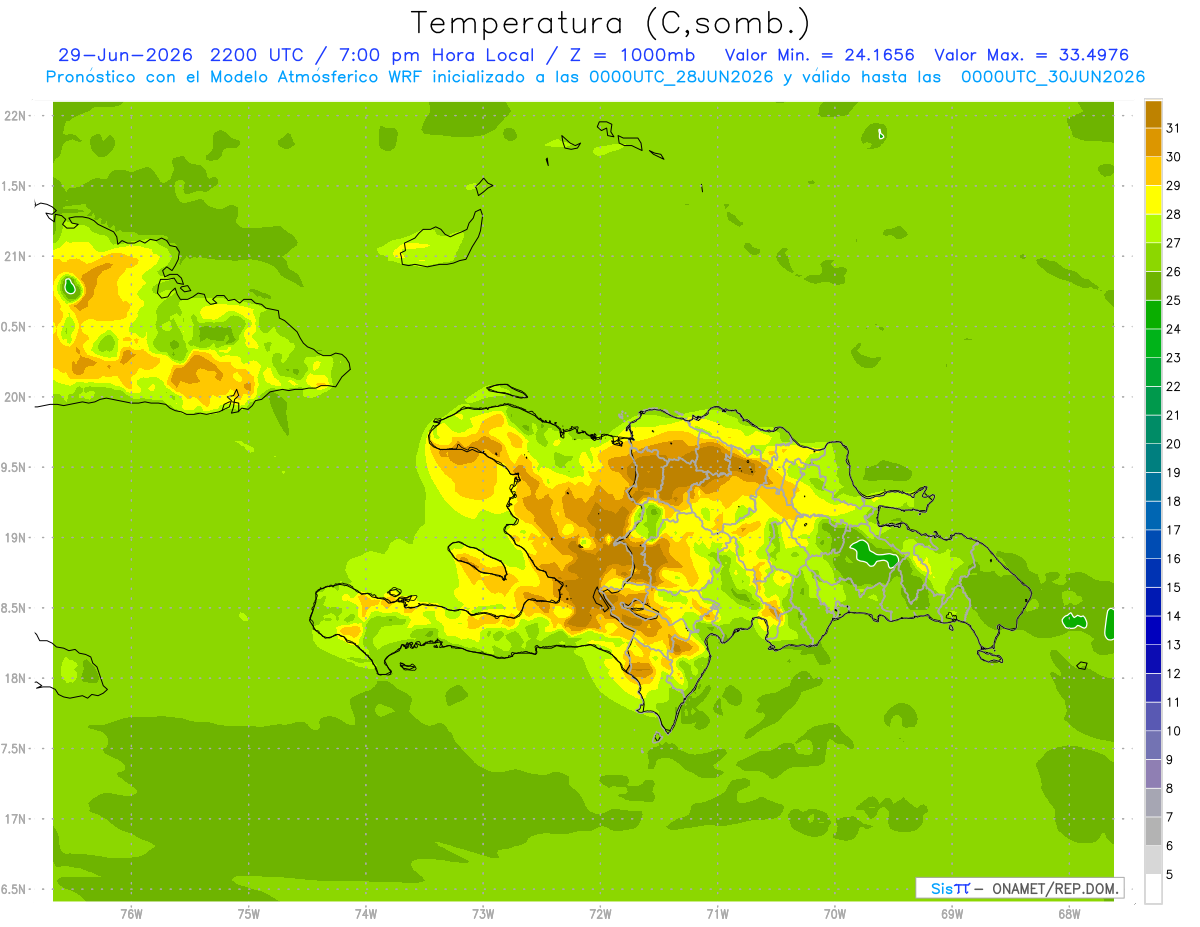Image resolution: width=1200 pixels, height=927 pixels.
Task: Click the '74W' longitude label
Action: [366, 914]
